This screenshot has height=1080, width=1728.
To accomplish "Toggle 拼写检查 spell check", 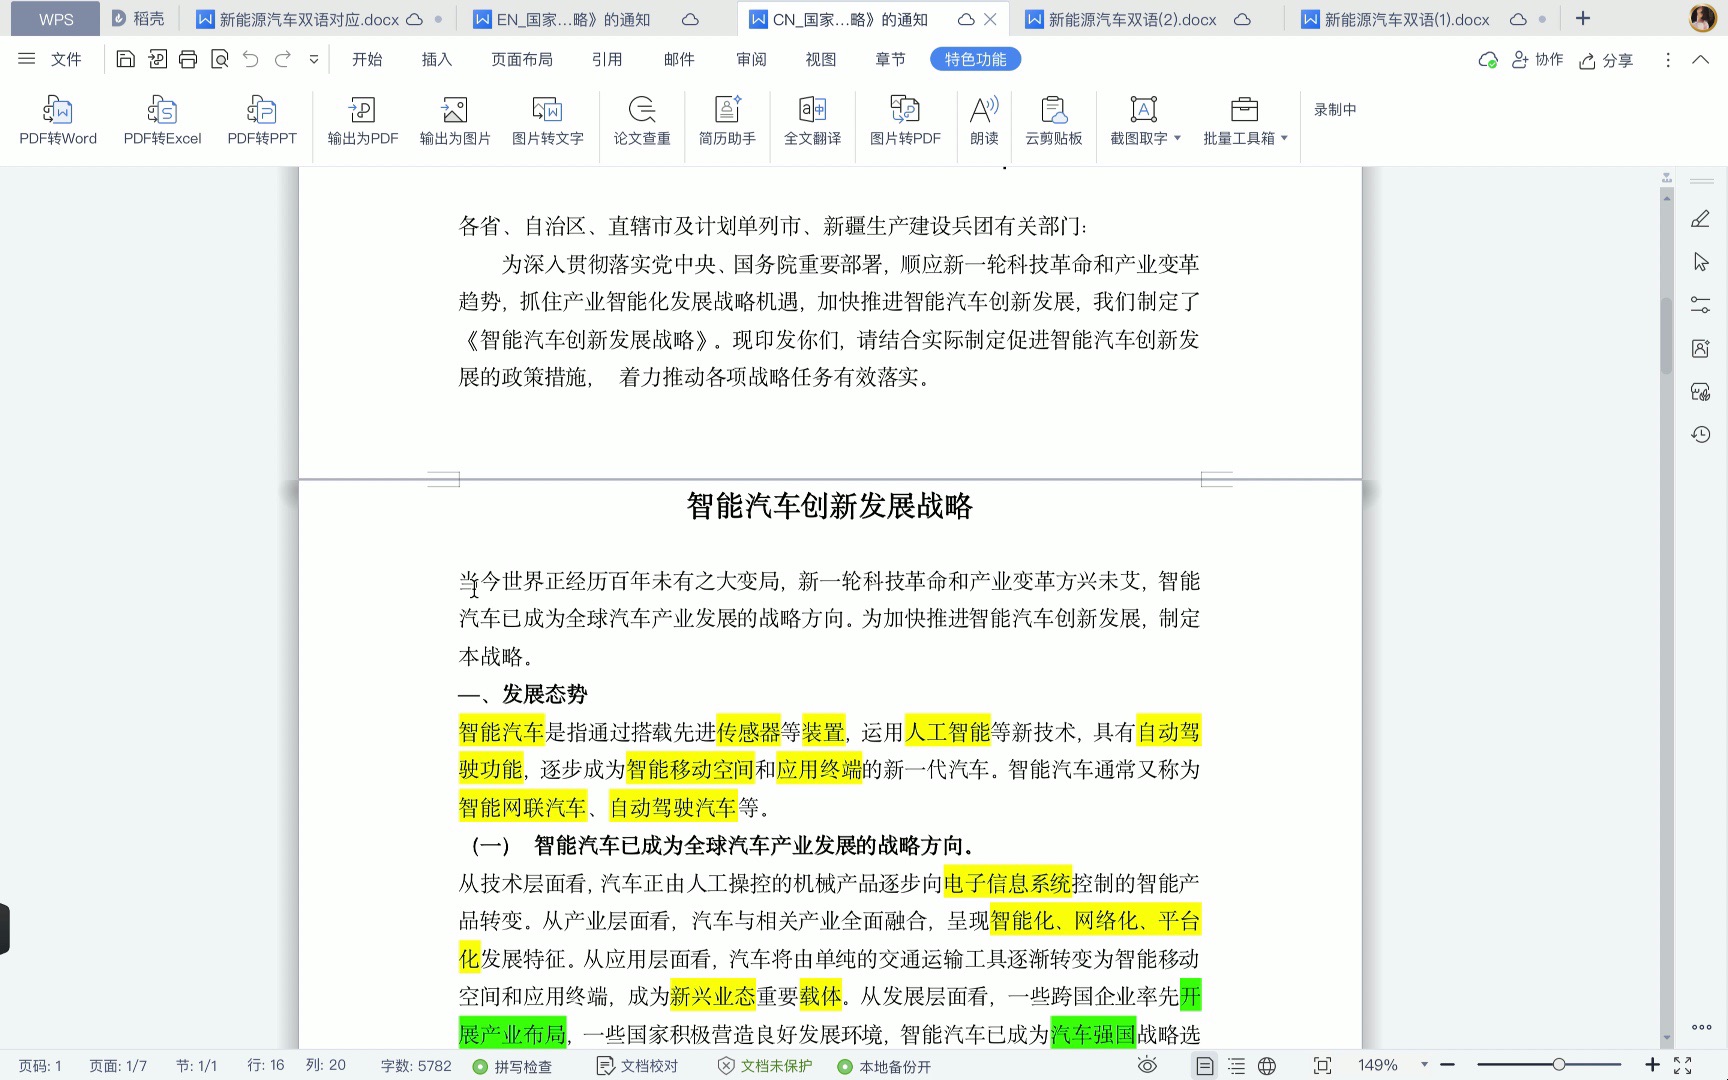I will pos(513,1066).
